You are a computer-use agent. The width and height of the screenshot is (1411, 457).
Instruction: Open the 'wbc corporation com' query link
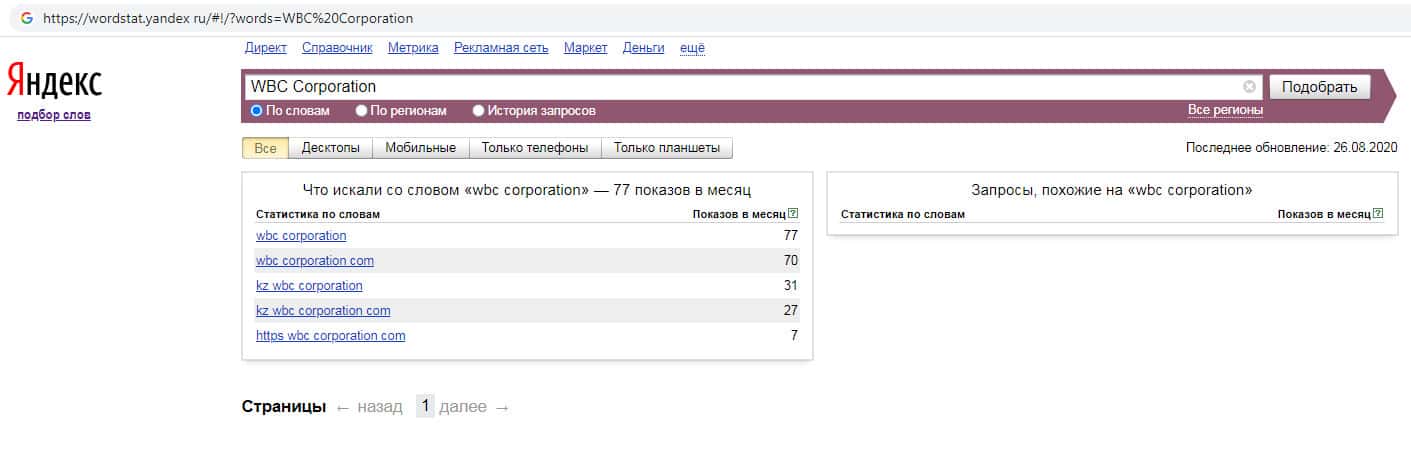[x=315, y=261]
